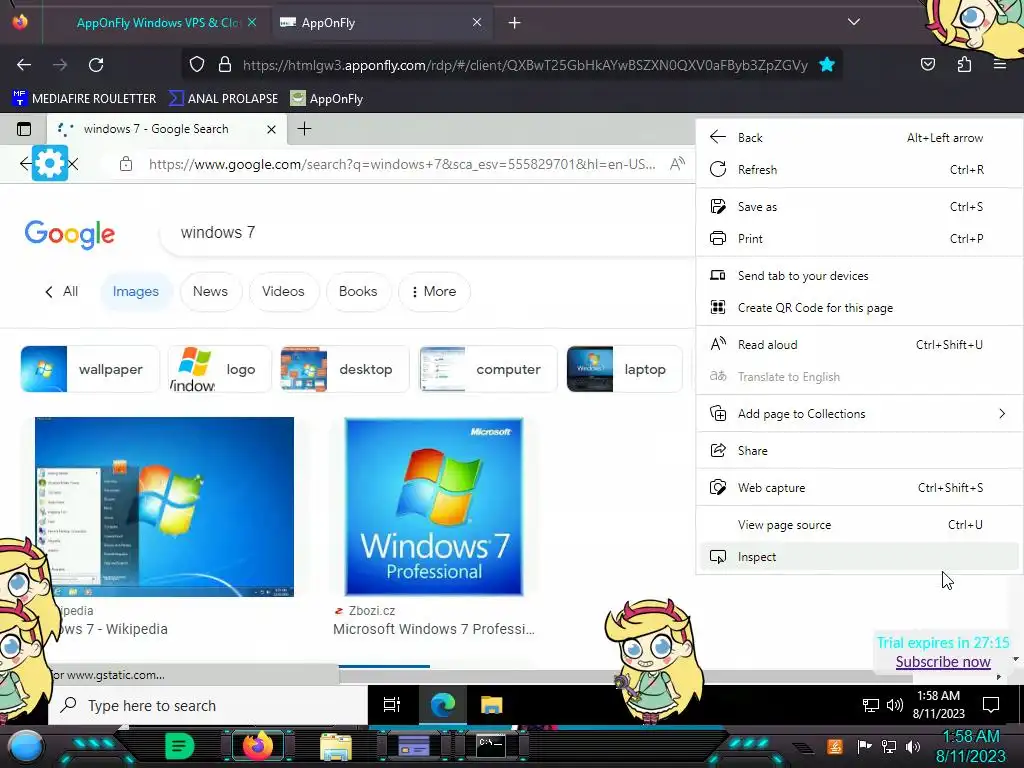1024x768 pixels.
Task: Switch to AppOnFly Windows VPS tab
Action: pyautogui.click(x=157, y=23)
